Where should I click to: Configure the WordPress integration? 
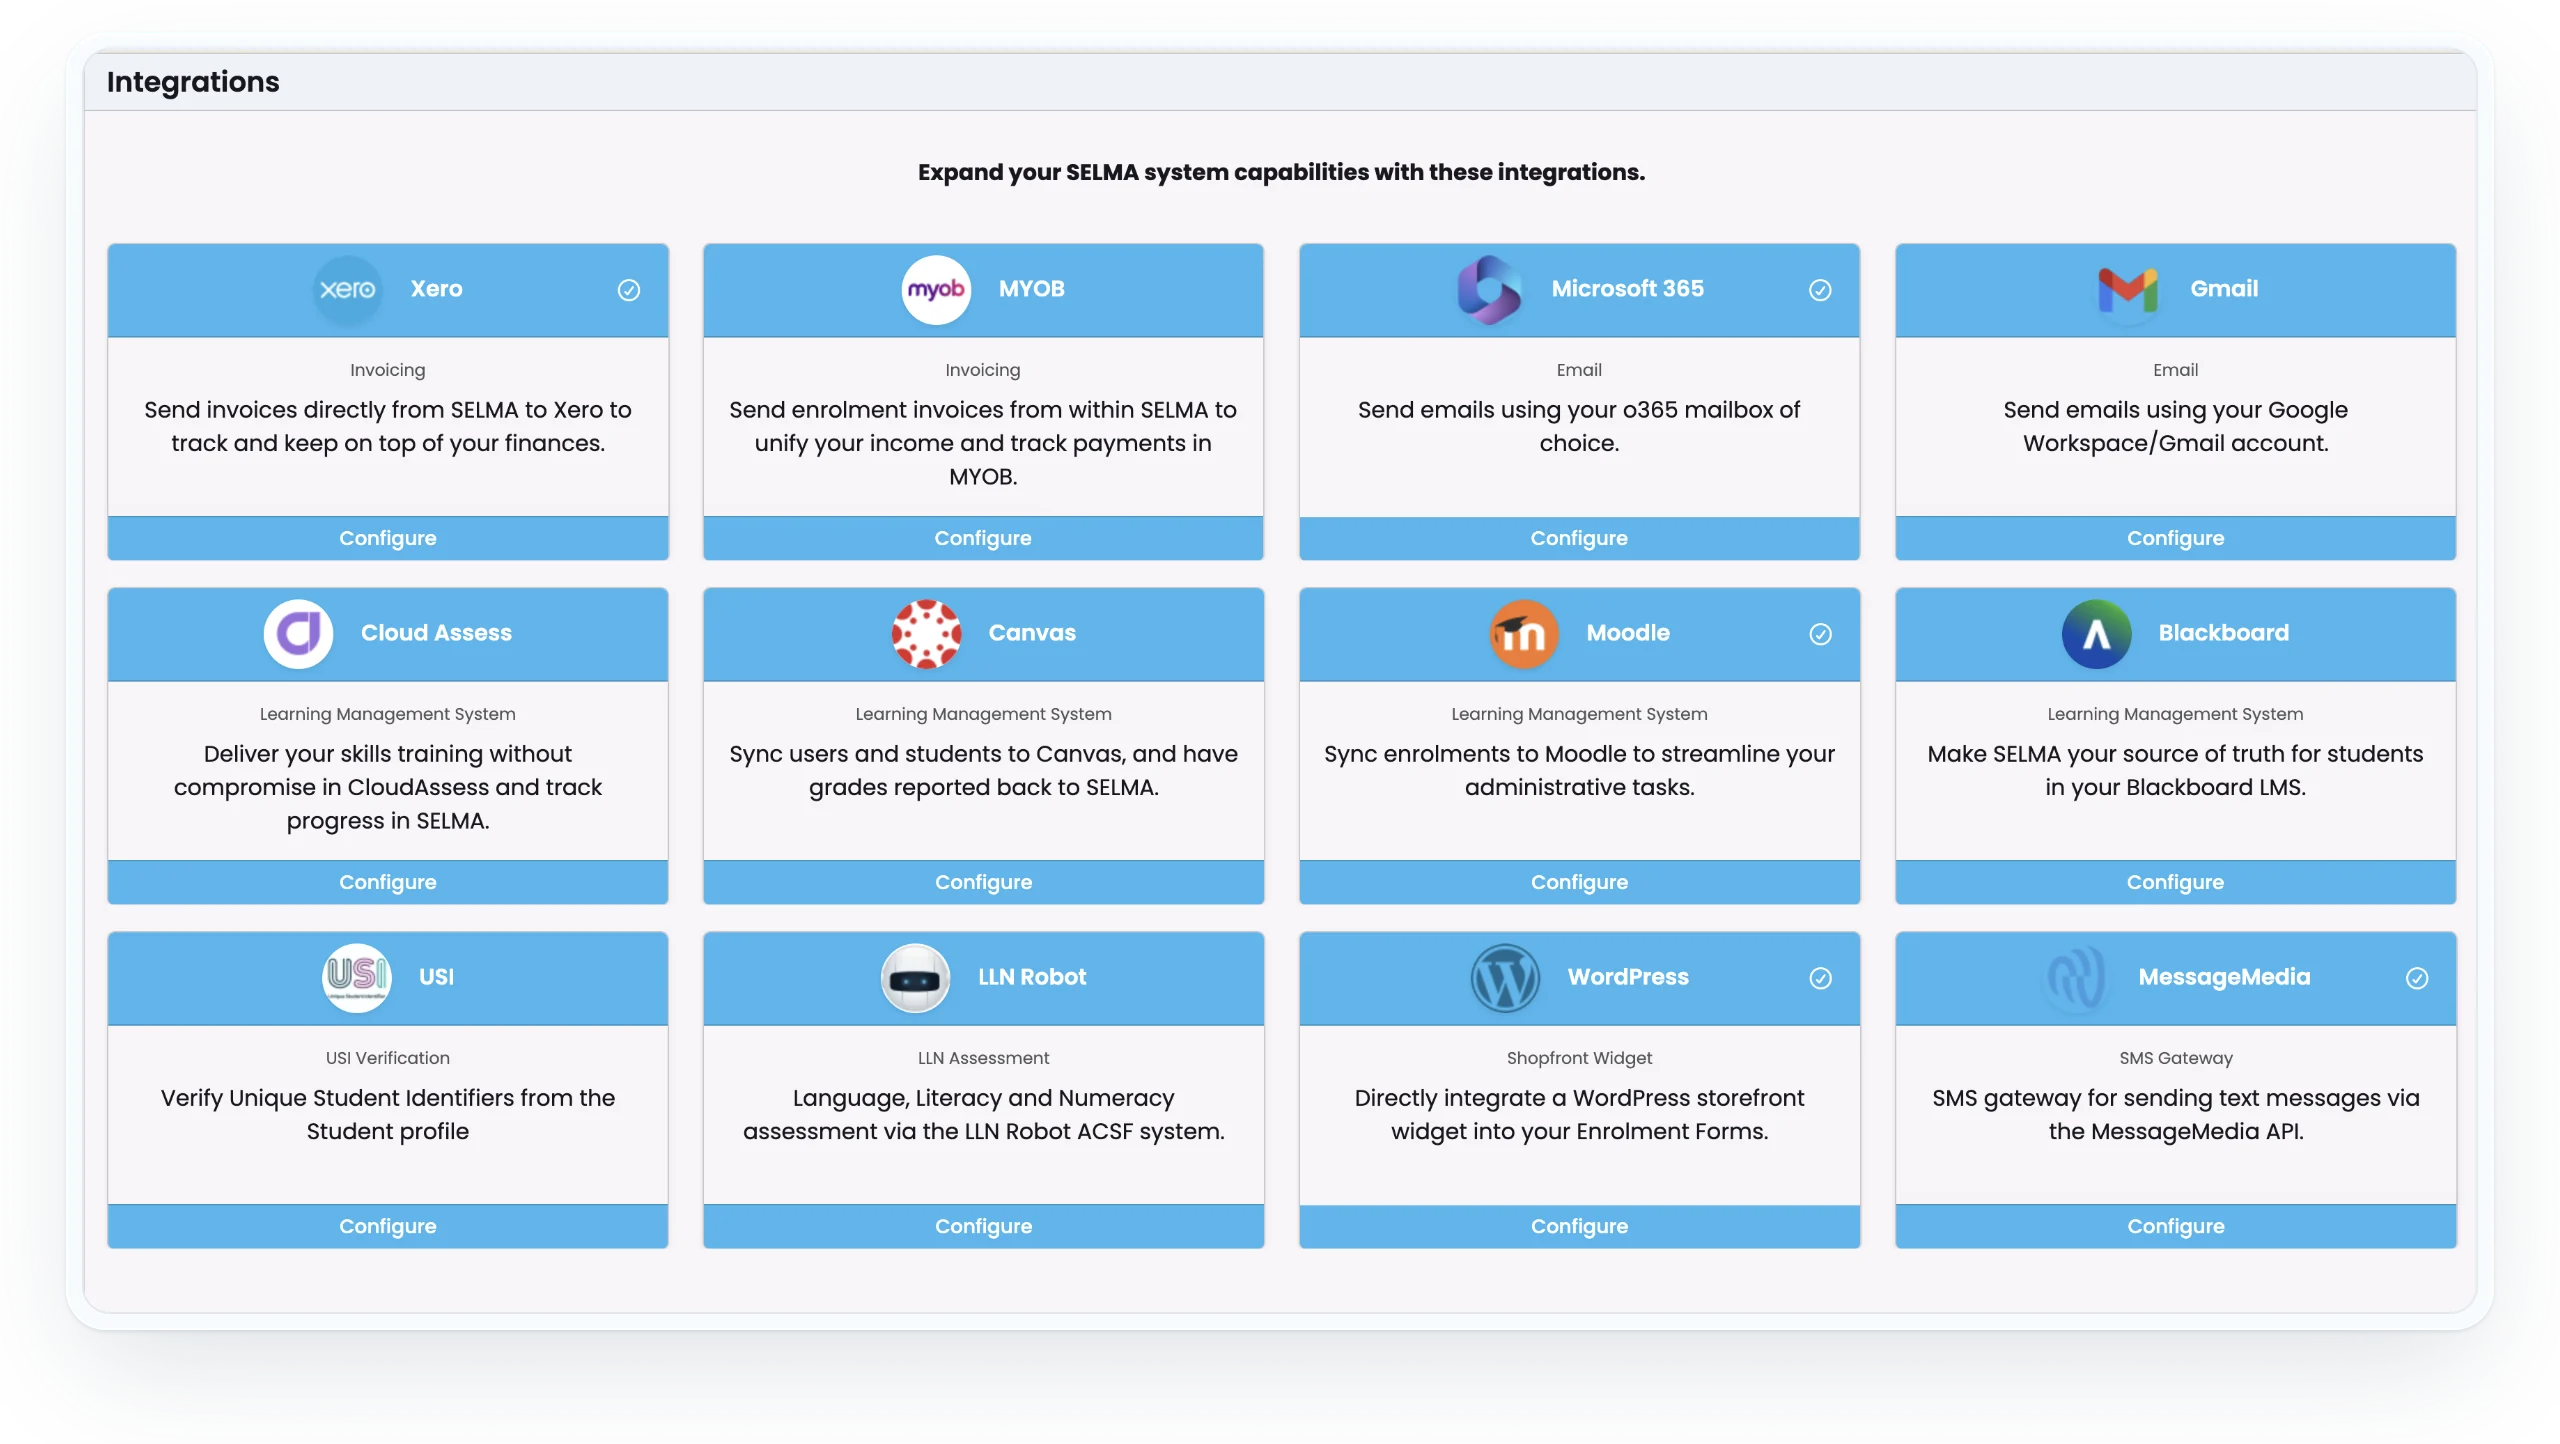point(1579,1226)
